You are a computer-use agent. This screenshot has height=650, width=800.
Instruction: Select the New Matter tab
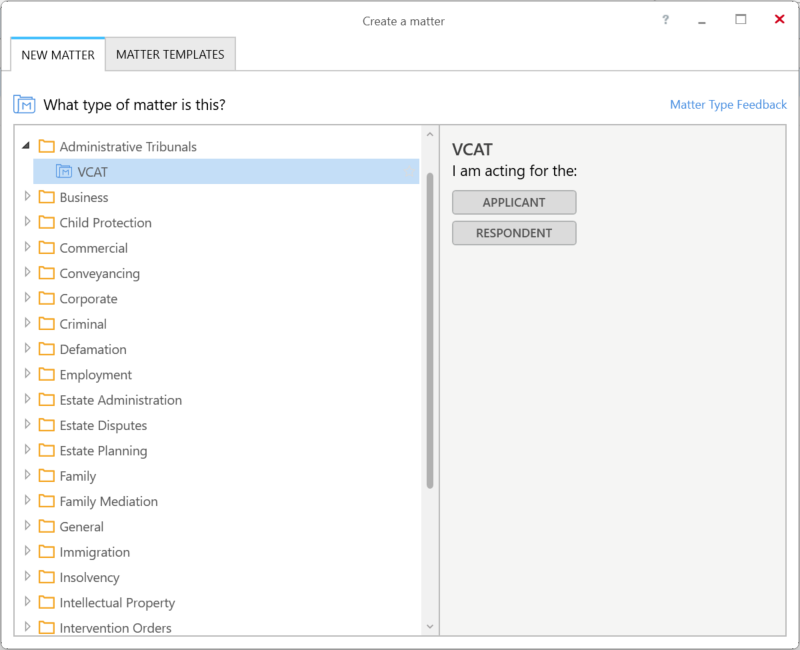point(58,55)
